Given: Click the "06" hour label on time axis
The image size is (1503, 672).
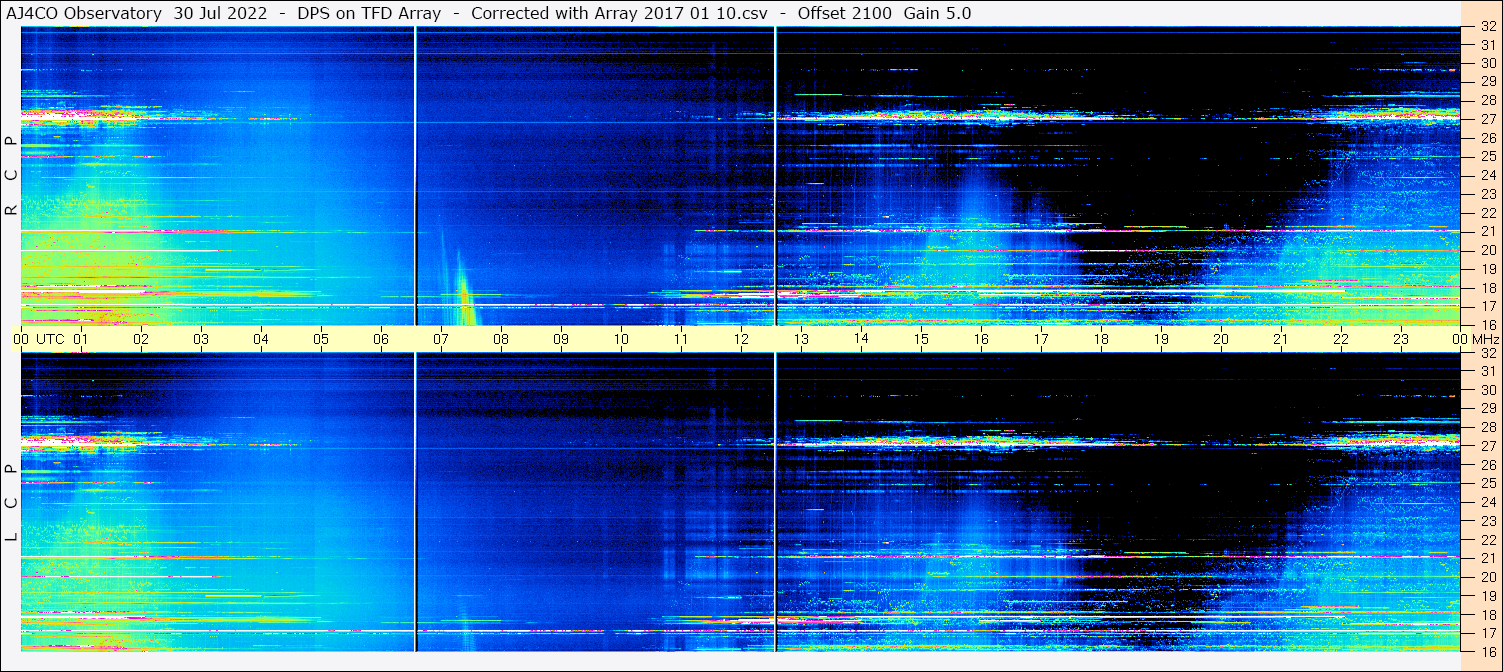Looking at the screenshot, I should click(381, 339).
